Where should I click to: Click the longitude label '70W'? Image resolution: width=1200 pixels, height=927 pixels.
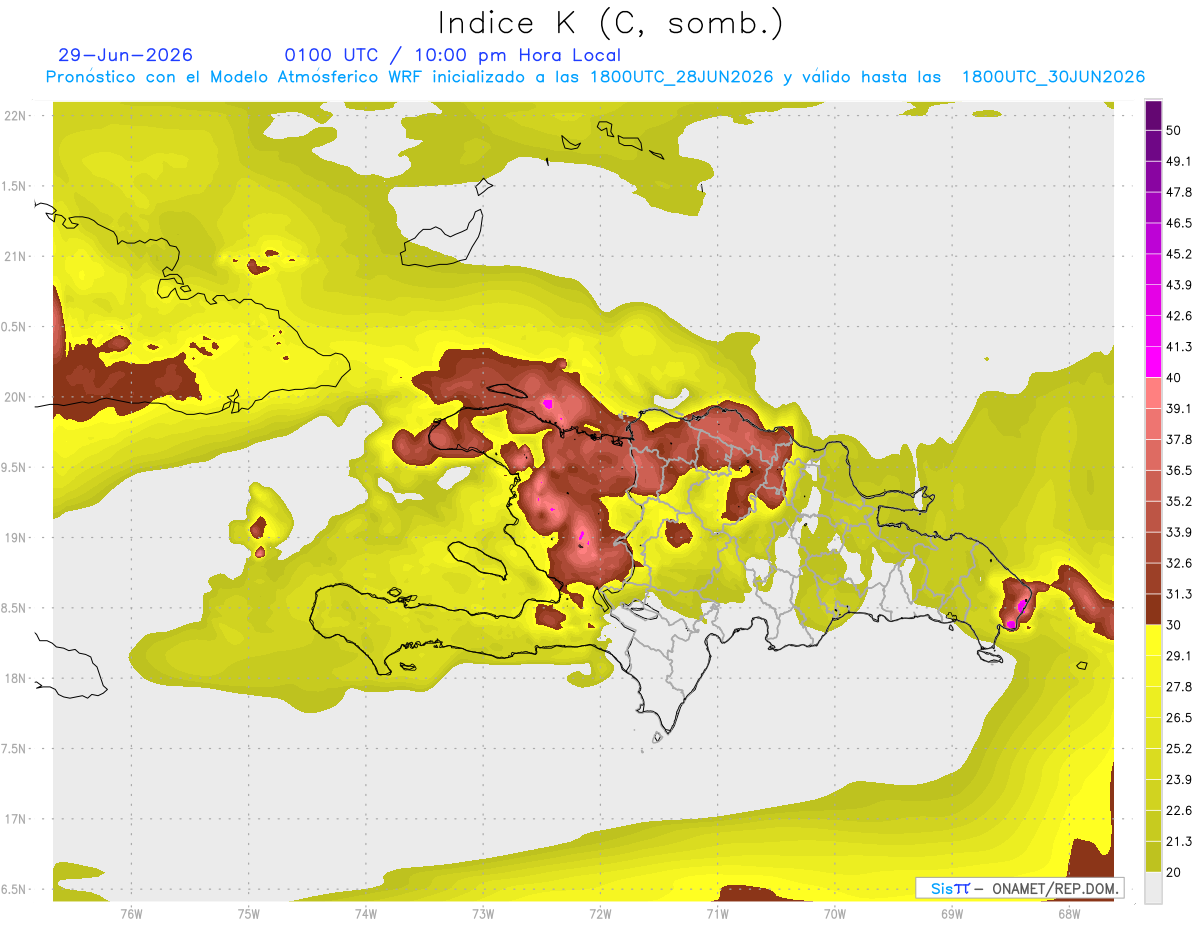point(835,913)
